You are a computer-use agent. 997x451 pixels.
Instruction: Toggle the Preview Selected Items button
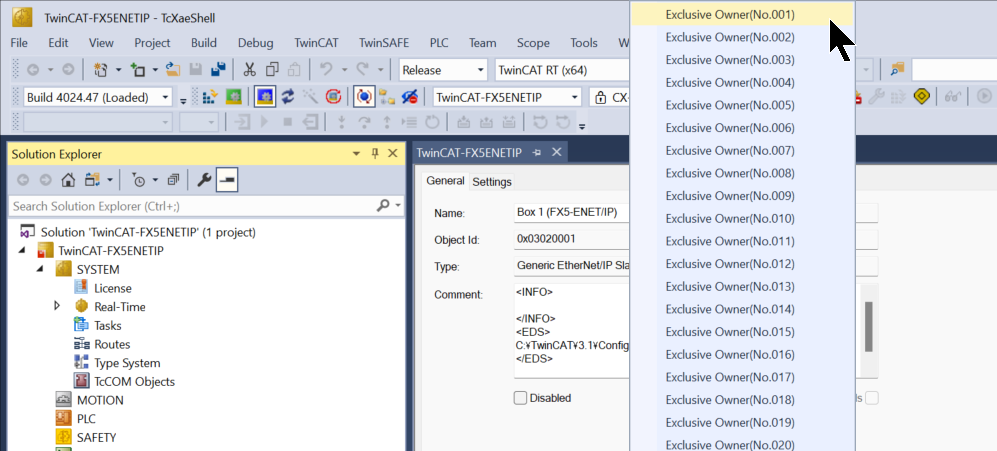coord(228,180)
